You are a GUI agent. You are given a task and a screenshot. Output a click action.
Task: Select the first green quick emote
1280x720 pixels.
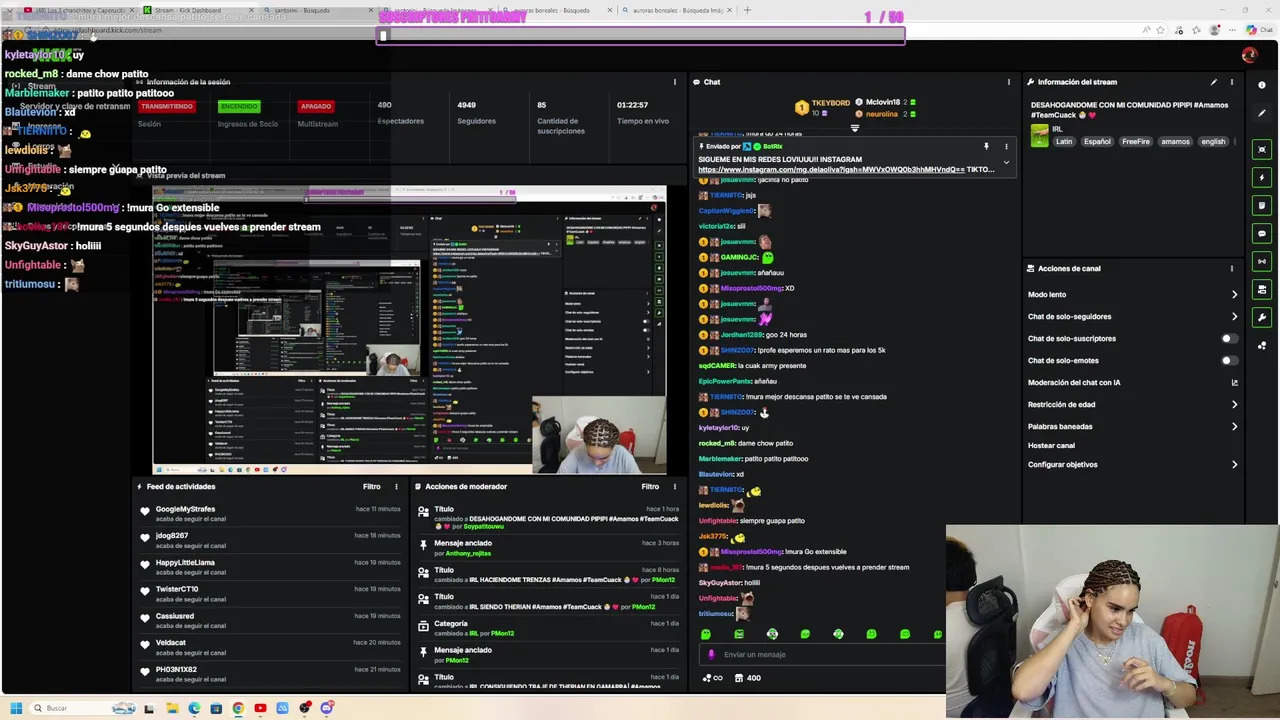[x=706, y=634]
